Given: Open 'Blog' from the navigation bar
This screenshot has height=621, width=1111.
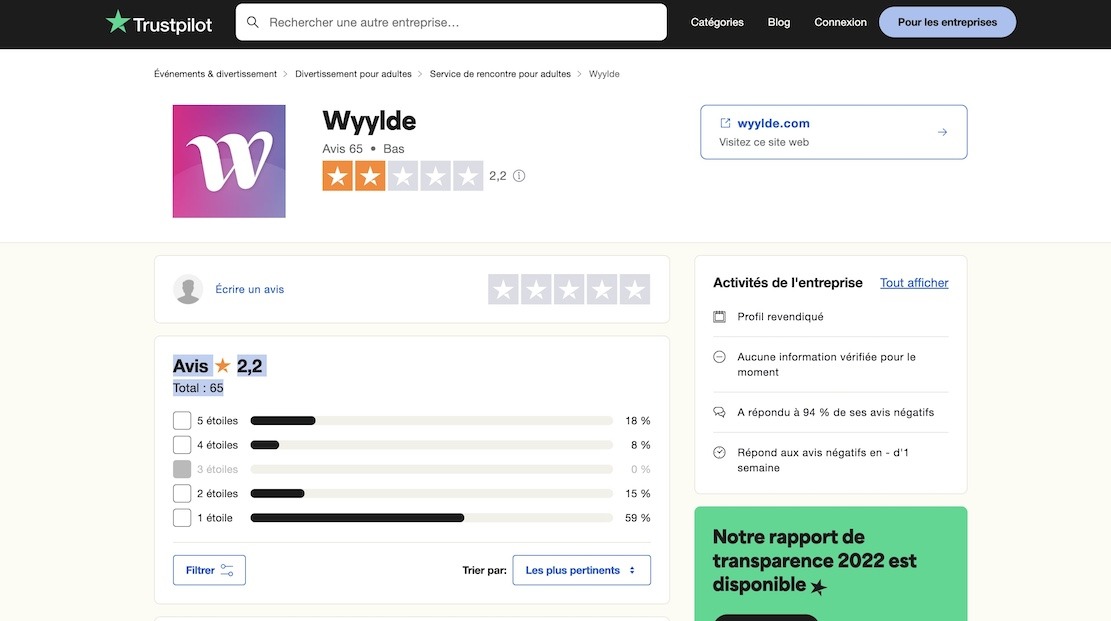Looking at the screenshot, I should (x=777, y=20).
